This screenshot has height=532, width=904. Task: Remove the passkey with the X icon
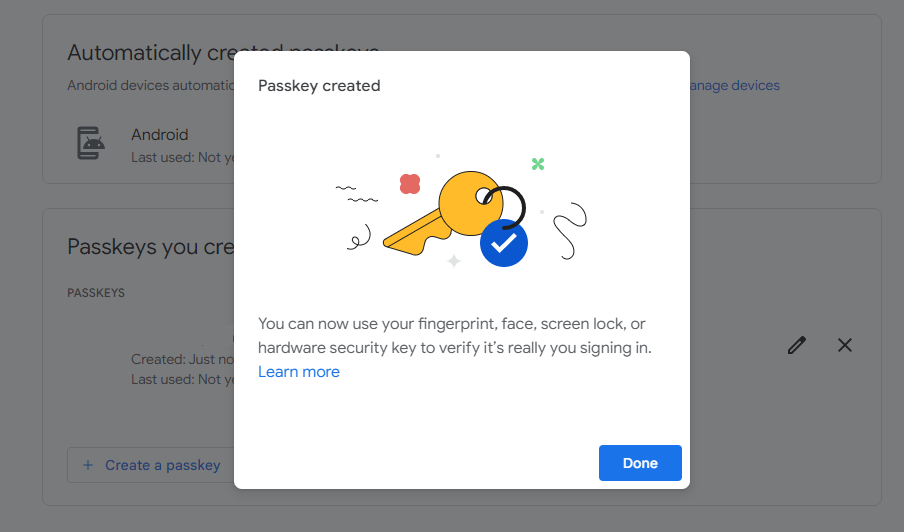click(x=845, y=345)
